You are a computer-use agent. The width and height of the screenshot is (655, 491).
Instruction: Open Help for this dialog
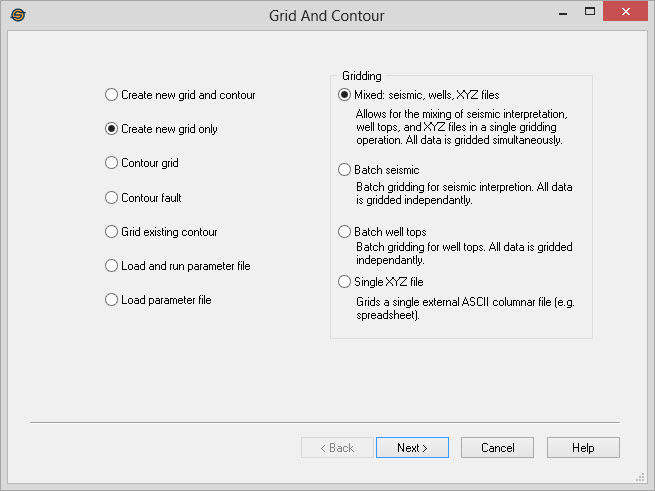pos(583,448)
